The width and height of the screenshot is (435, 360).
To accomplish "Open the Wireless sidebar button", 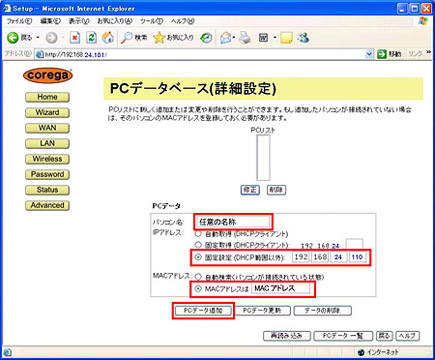I will click(47, 159).
